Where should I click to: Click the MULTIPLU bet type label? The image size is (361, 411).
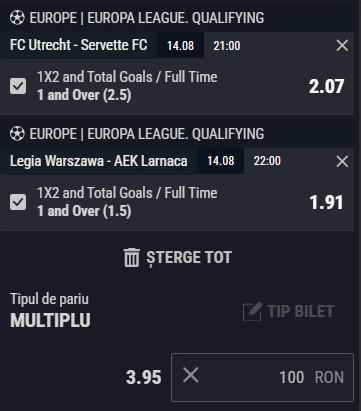tap(50, 320)
